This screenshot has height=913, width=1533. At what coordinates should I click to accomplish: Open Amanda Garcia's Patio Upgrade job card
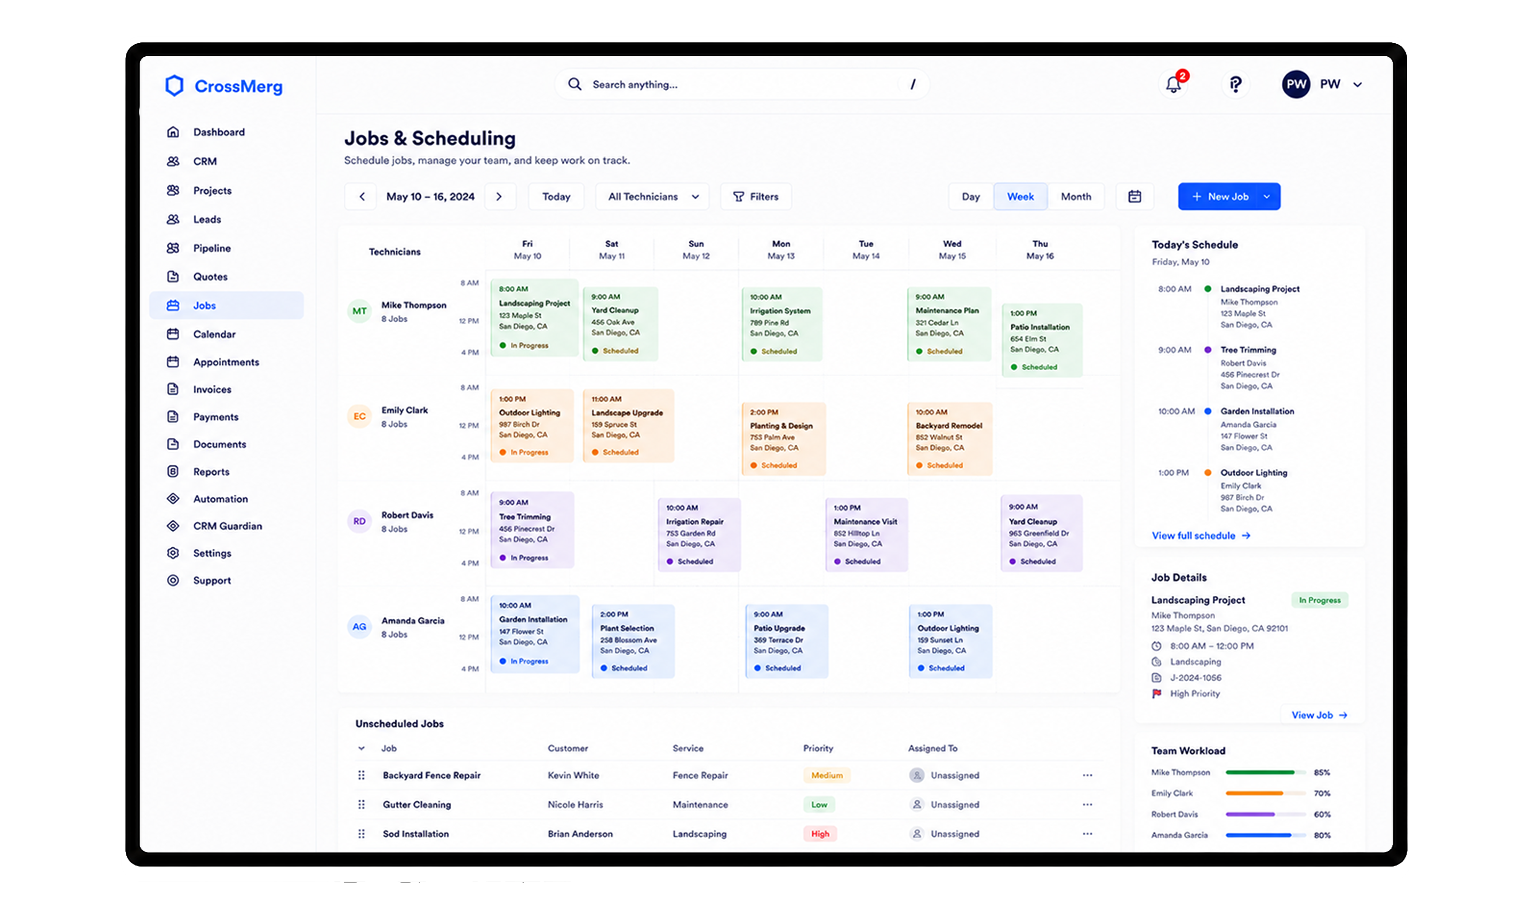click(x=786, y=641)
